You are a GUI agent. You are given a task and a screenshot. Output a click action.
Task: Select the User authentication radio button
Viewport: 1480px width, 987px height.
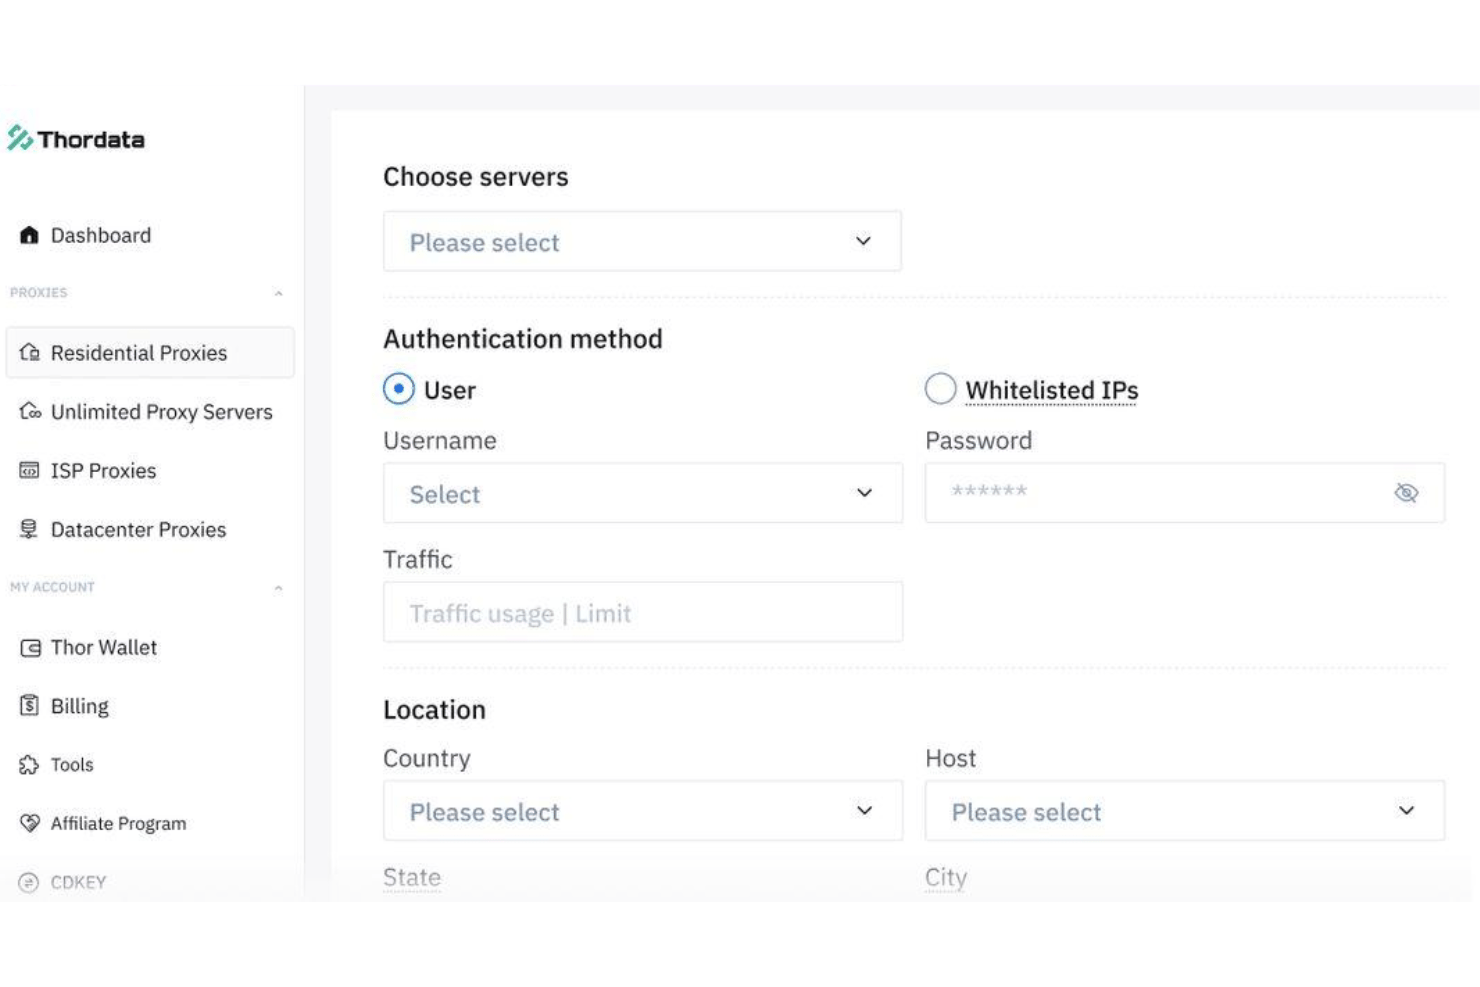click(x=398, y=389)
